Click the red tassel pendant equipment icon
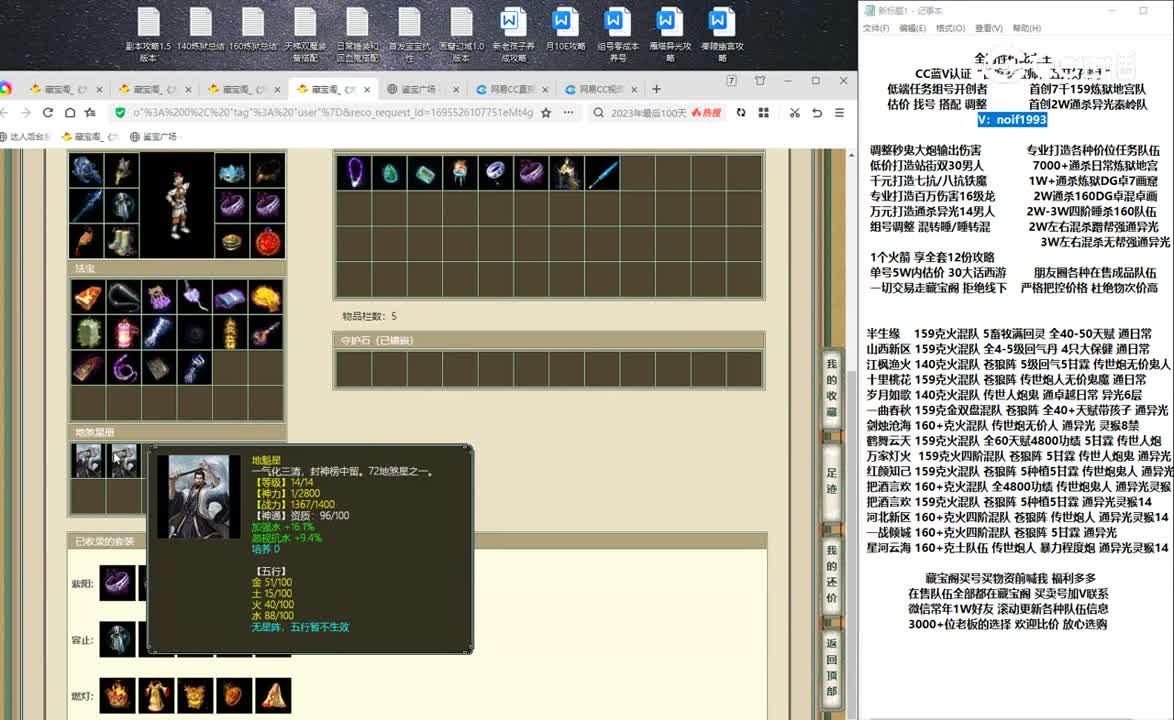The height and width of the screenshot is (720, 1174). click(x=86, y=241)
